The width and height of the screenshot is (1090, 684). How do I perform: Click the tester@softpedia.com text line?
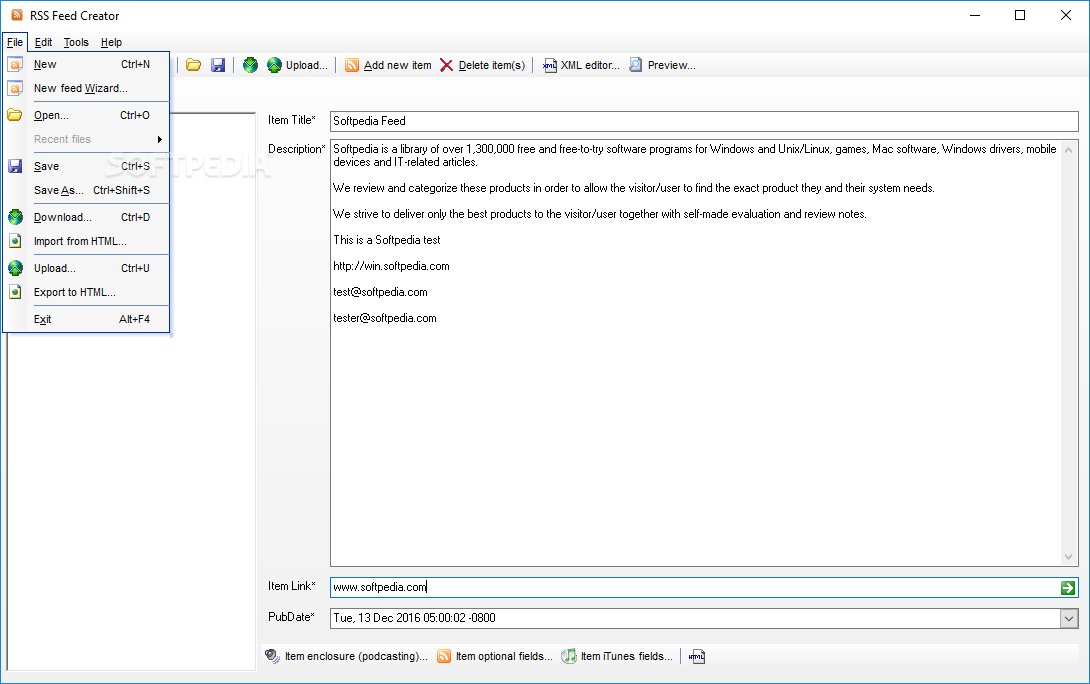(384, 318)
